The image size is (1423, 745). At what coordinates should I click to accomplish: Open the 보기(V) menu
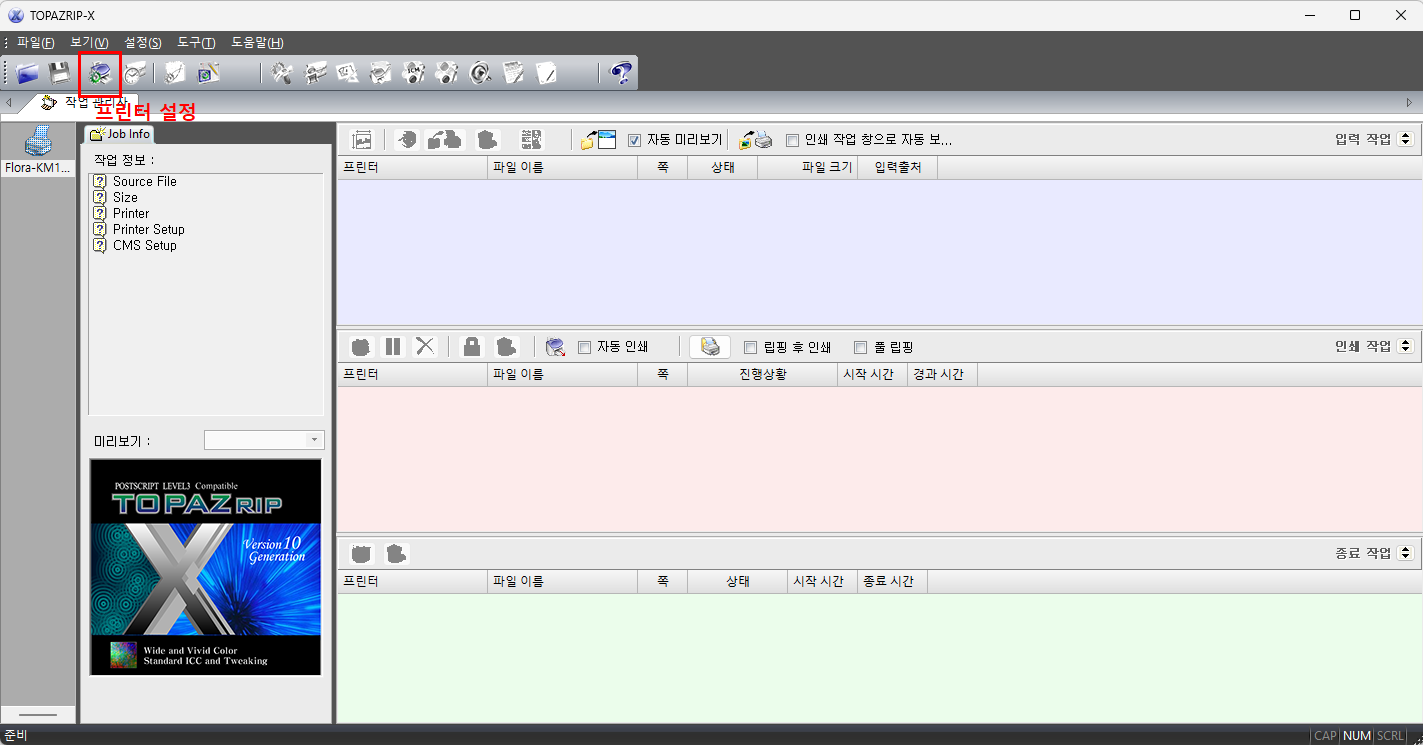(x=89, y=43)
